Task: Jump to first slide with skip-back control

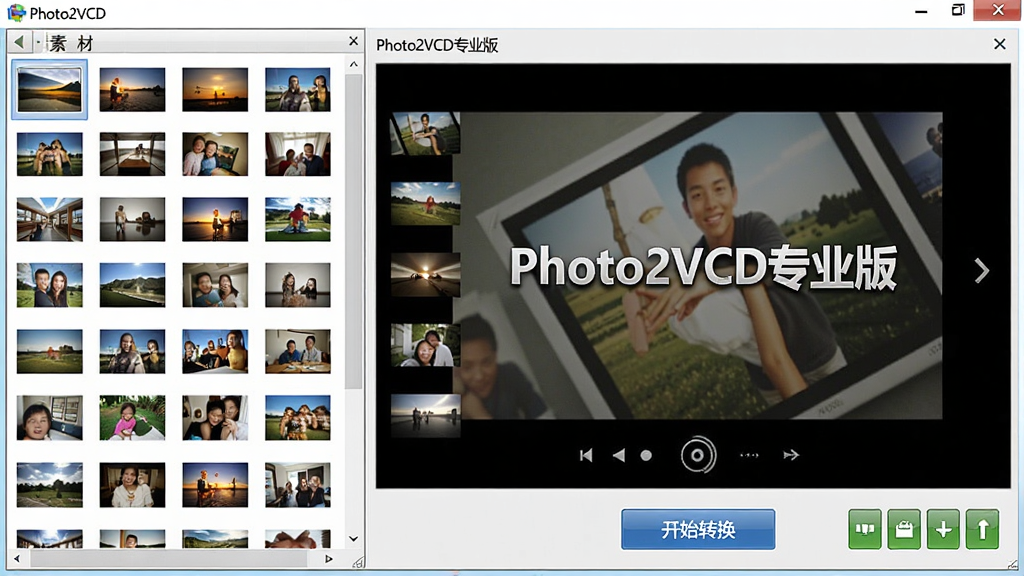Action: click(586, 455)
